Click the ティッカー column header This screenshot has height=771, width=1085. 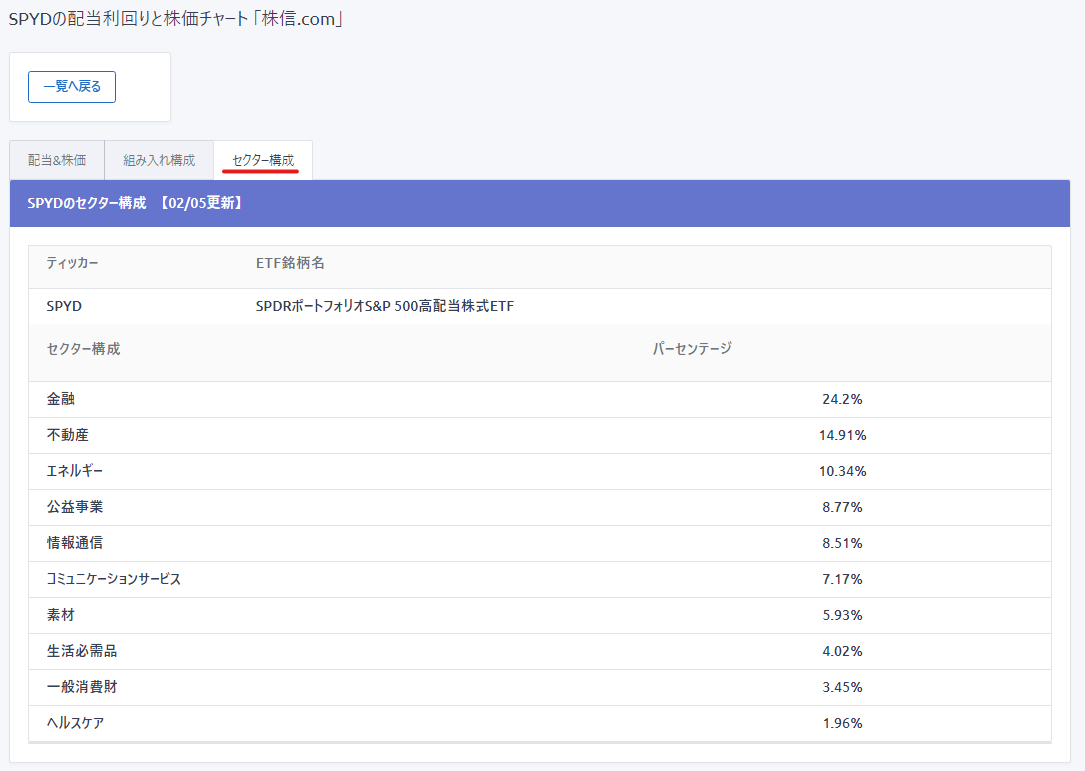tap(72, 263)
